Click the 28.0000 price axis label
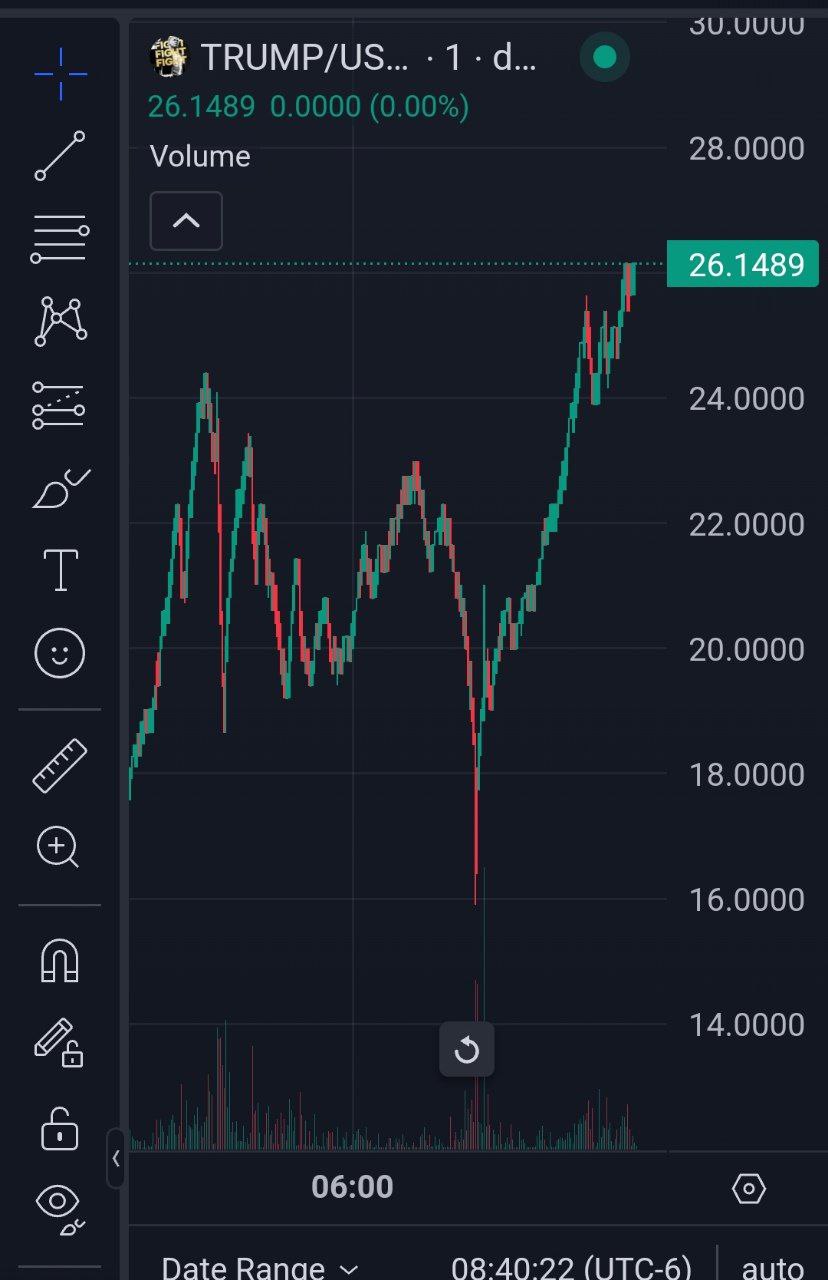 (746, 148)
